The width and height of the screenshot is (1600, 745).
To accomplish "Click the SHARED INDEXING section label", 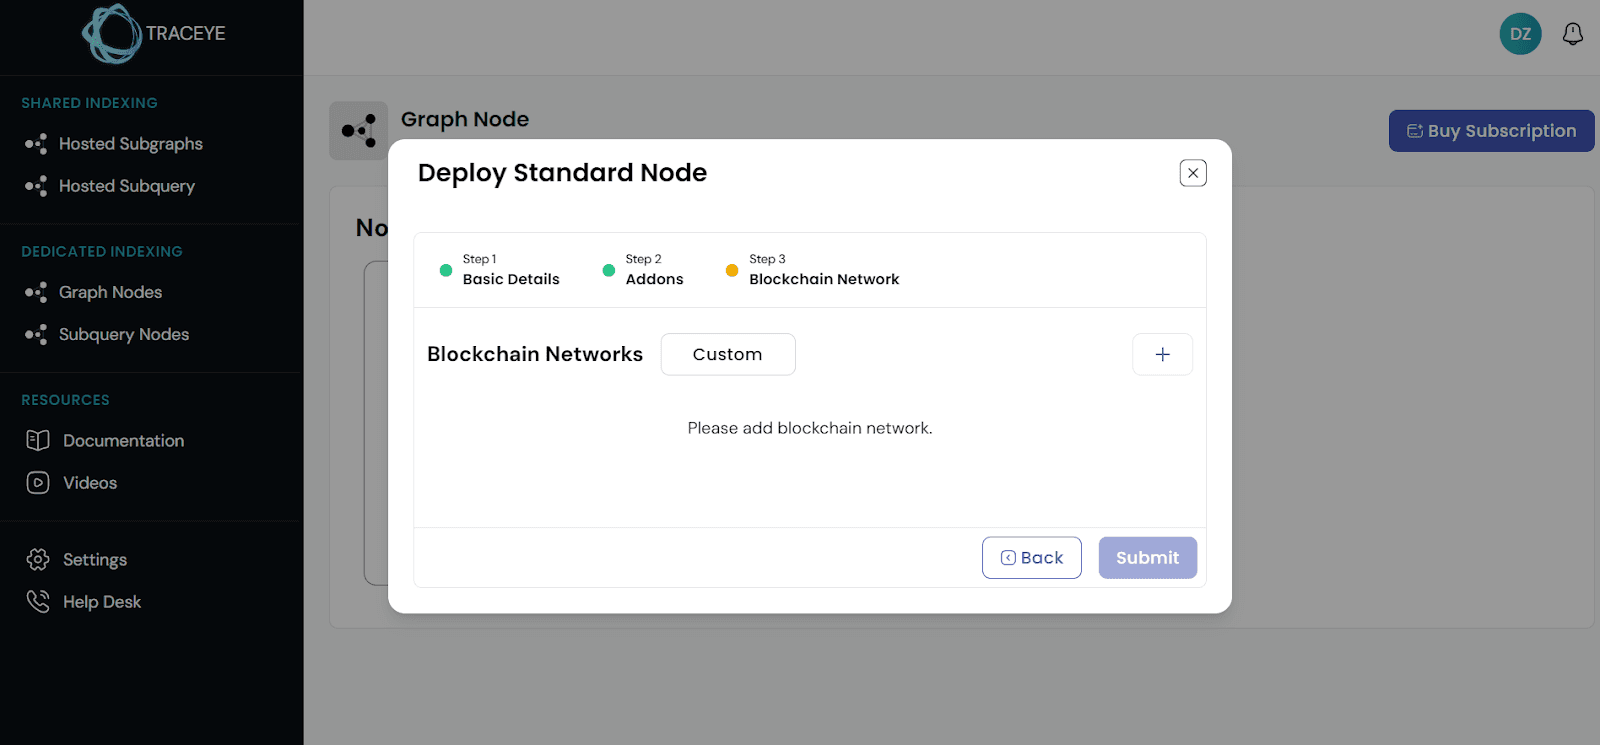I will pos(90,103).
